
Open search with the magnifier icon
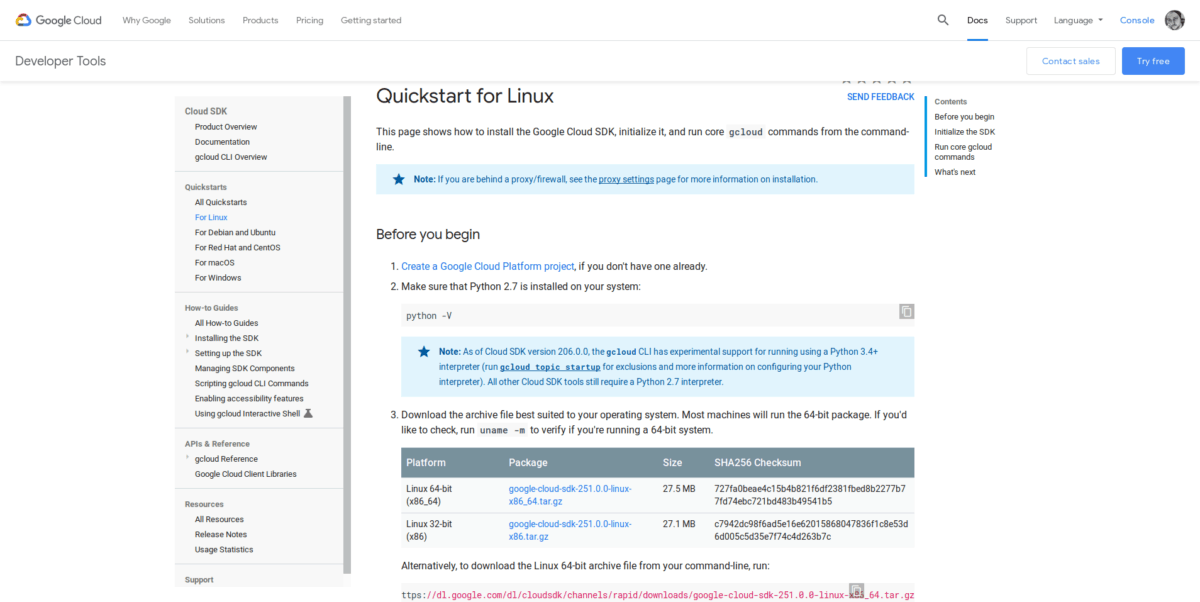(x=943, y=20)
